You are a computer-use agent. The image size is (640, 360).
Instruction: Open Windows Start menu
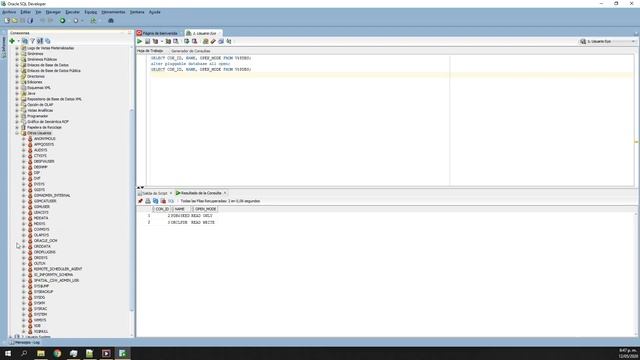[8, 353]
